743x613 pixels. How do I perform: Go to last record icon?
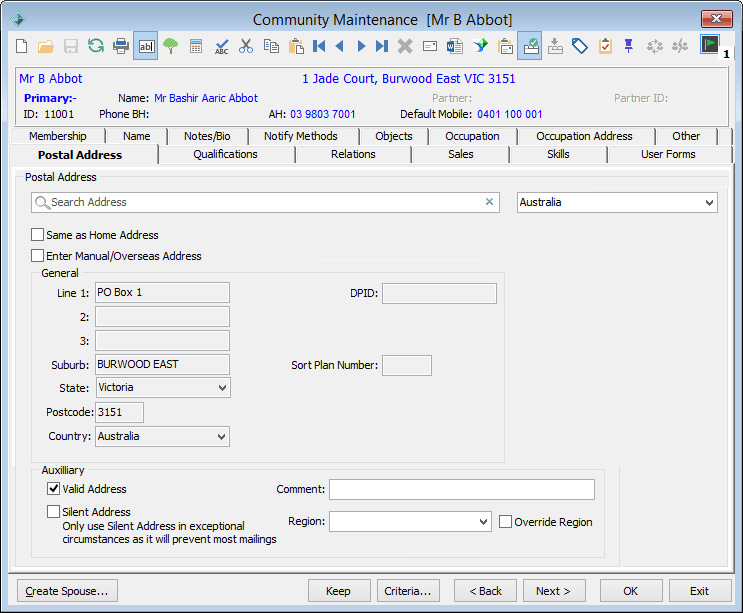[382, 46]
